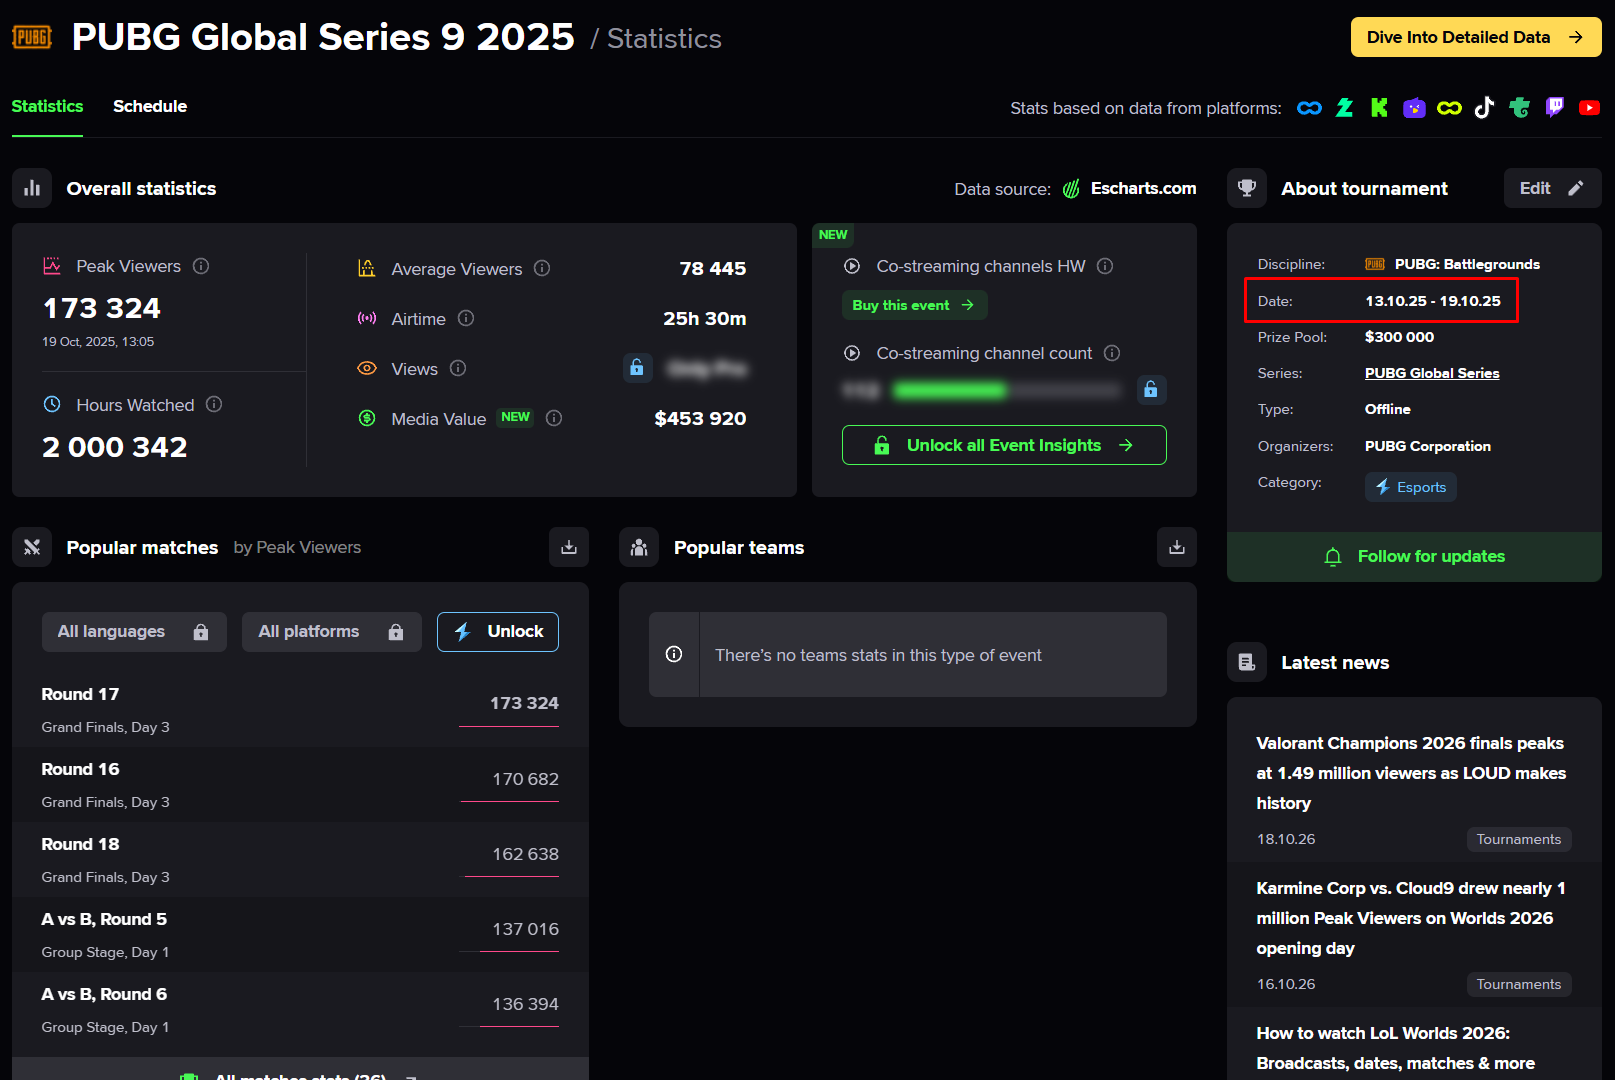Click the Kick platform icon
1615x1080 pixels.
(1379, 108)
